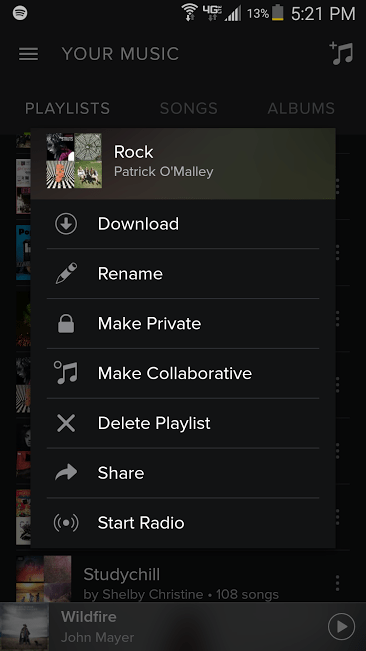Switch to the ALBUMS tab
The width and height of the screenshot is (366, 651).
[x=301, y=108]
